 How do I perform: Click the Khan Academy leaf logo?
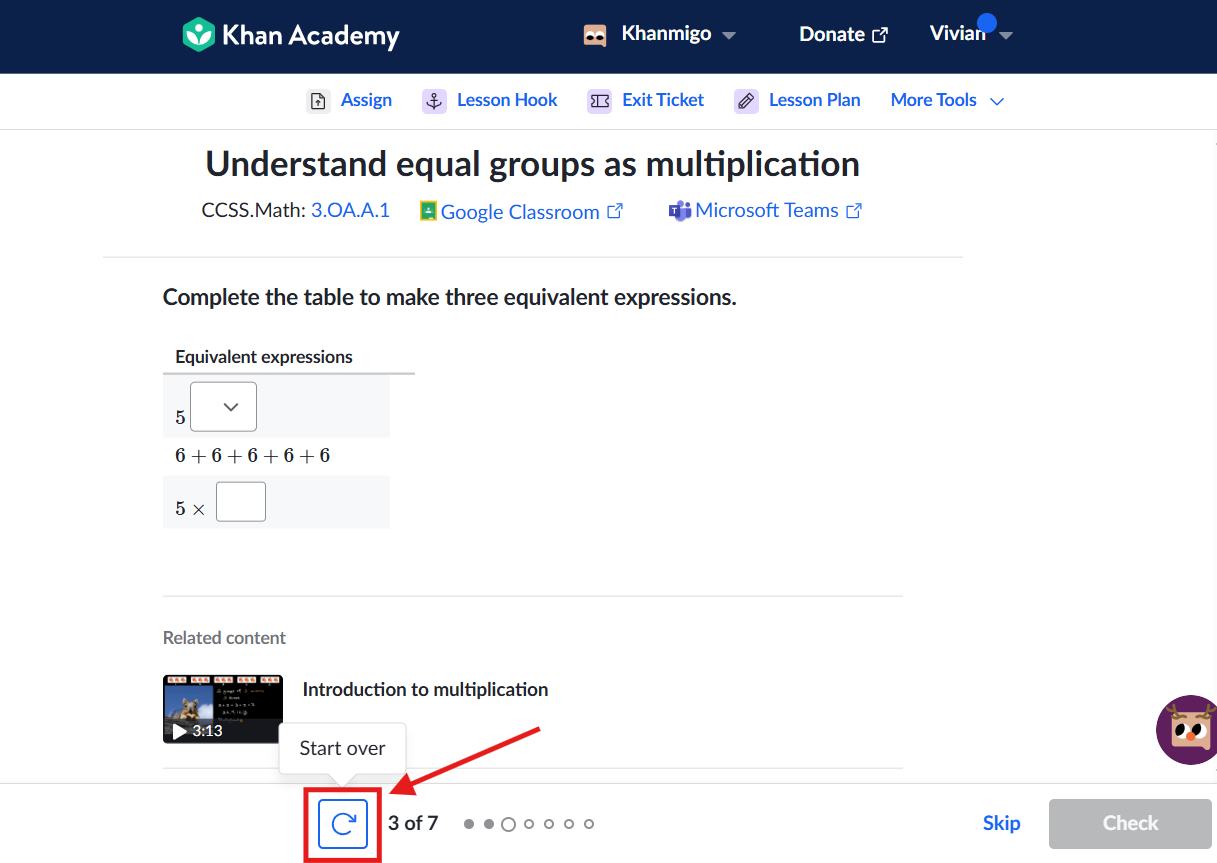199,35
